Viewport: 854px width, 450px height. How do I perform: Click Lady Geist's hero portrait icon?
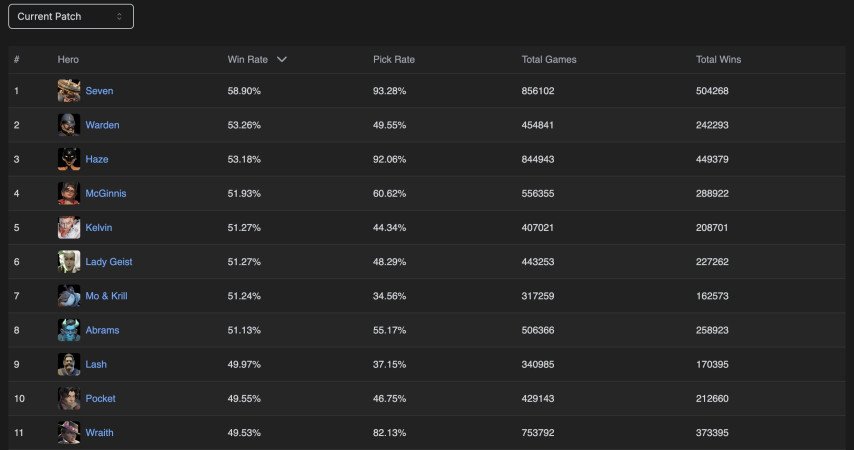69,262
